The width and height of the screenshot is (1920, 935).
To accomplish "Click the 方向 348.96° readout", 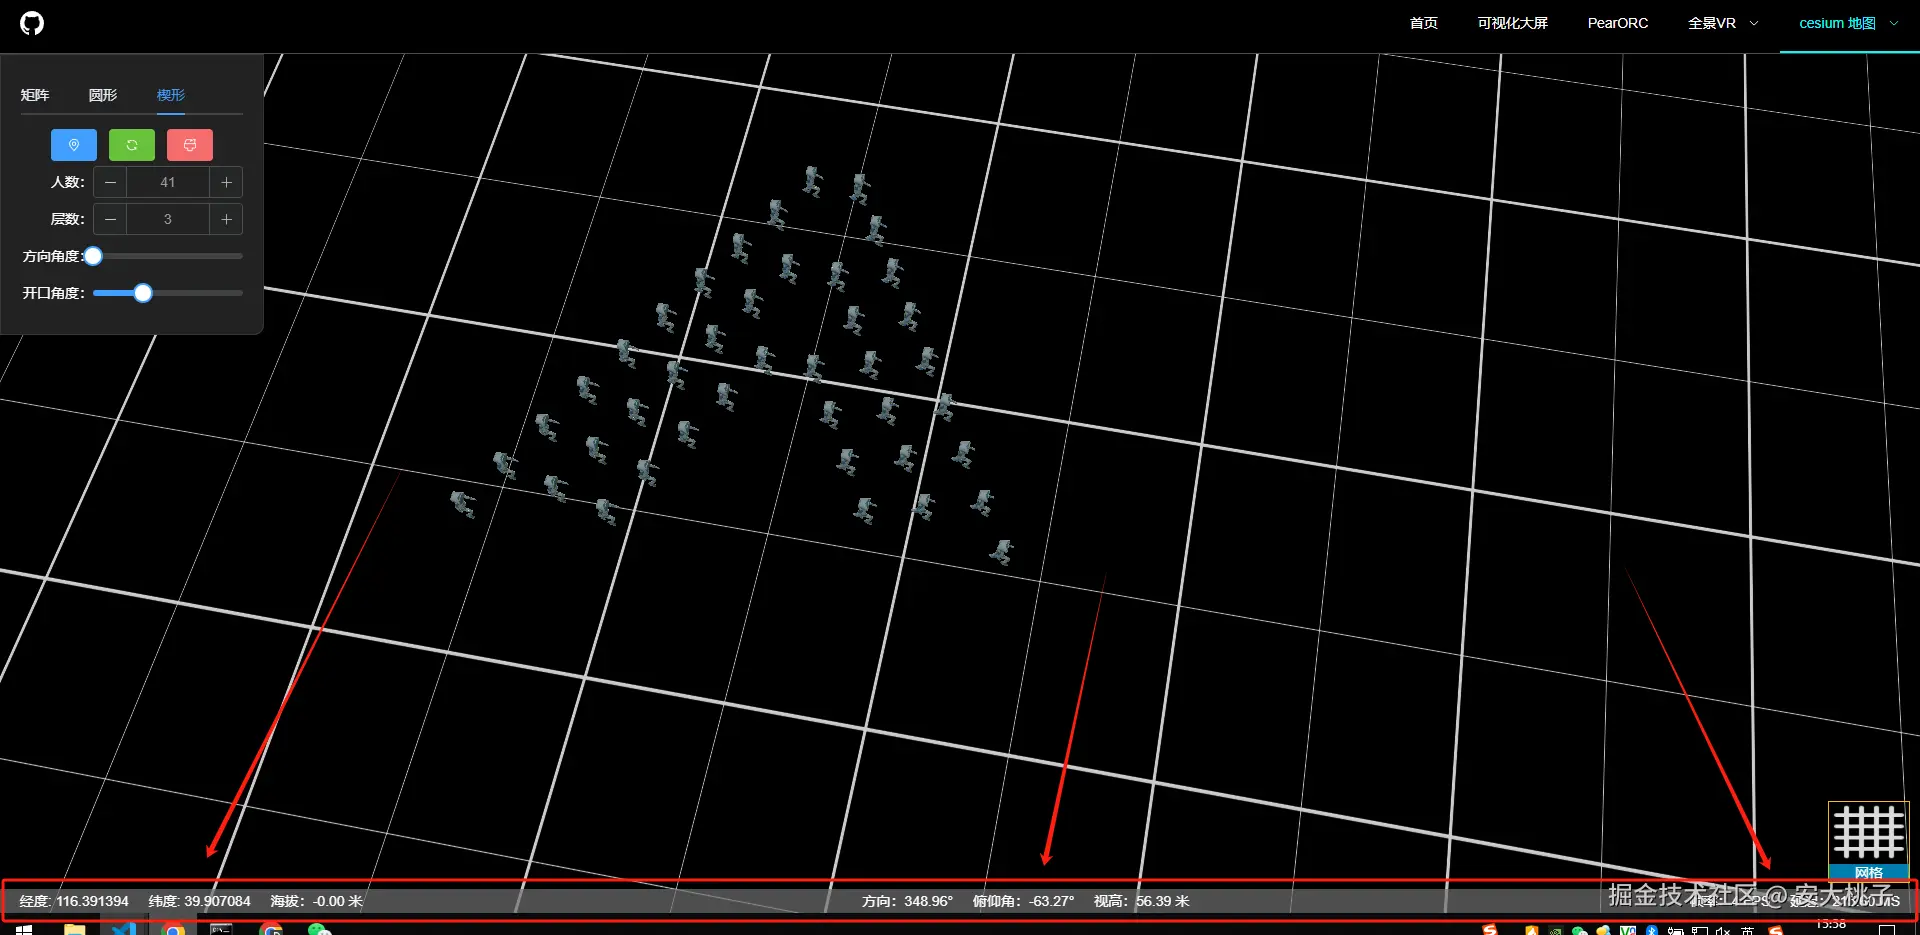I will click(x=908, y=901).
